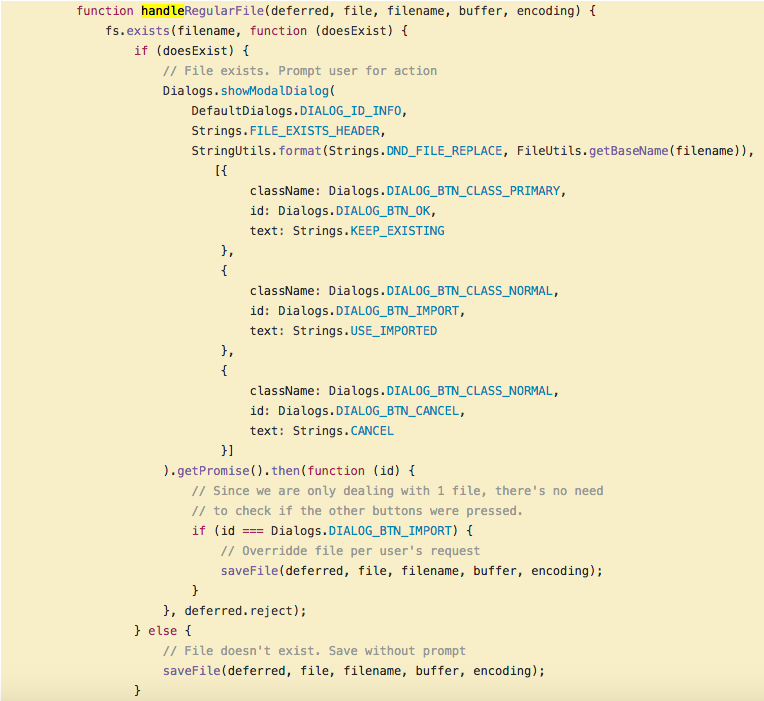
Task: Click the 'DIALOG_ID_INFO' constant
Action: click(350, 111)
